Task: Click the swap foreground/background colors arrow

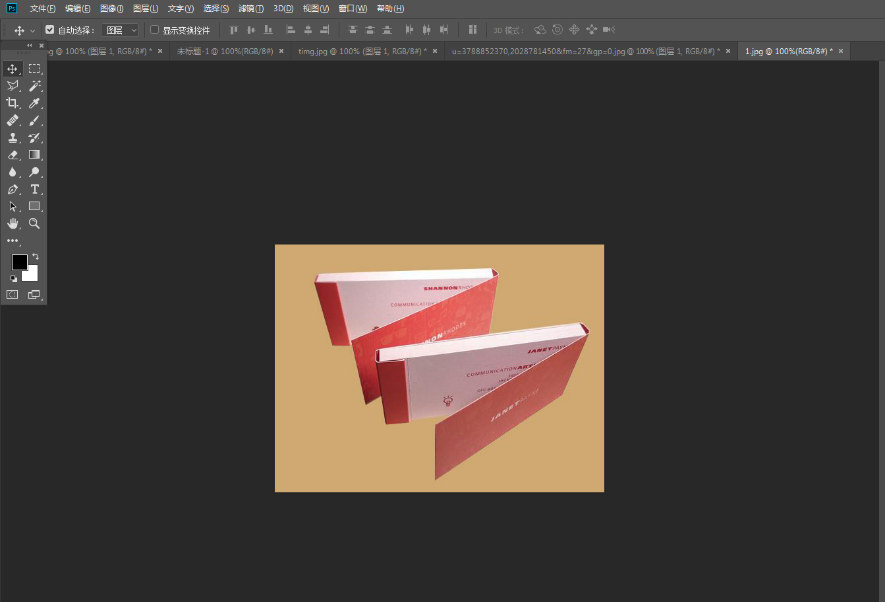Action: (x=35, y=257)
